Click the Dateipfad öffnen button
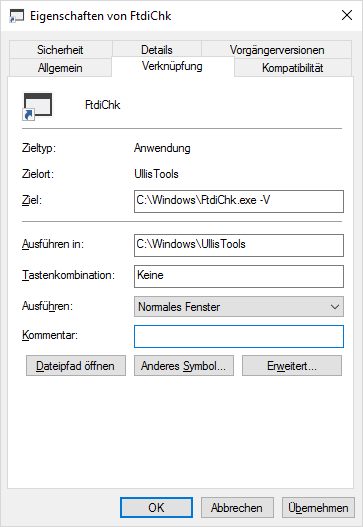Screen dimensions: 363x527 (x=76, y=366)
